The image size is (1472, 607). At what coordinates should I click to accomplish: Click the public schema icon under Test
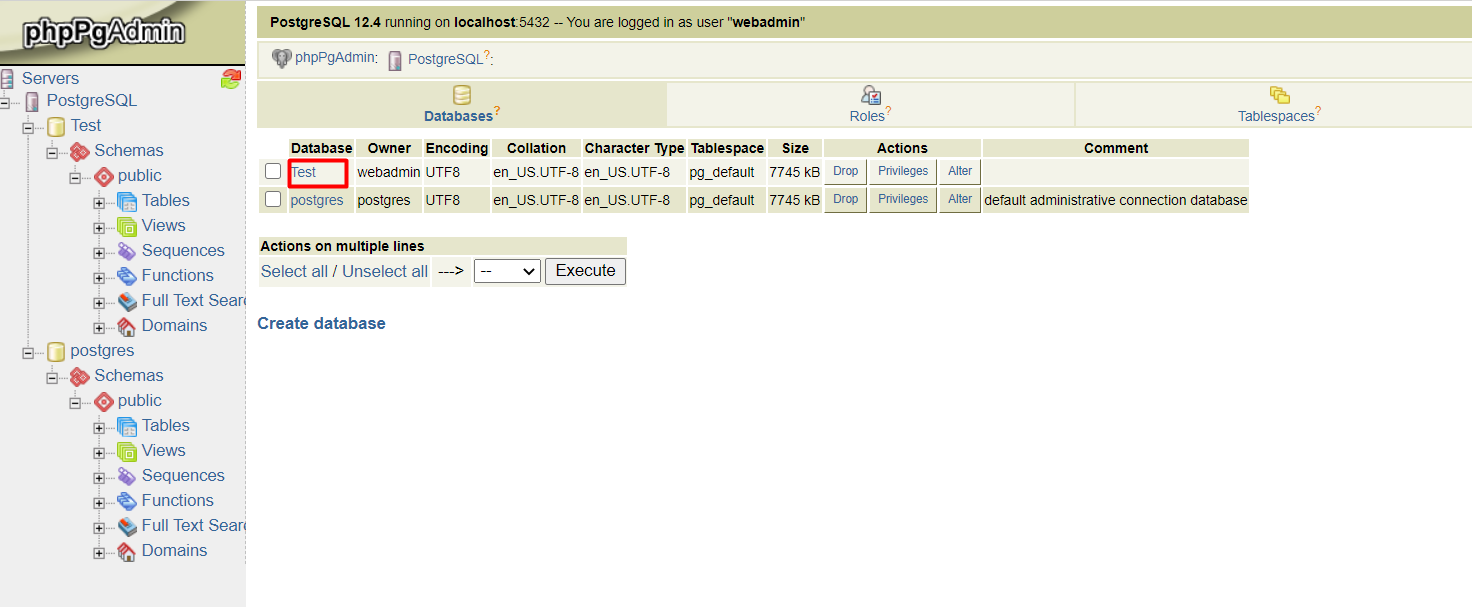pos(104,176)
